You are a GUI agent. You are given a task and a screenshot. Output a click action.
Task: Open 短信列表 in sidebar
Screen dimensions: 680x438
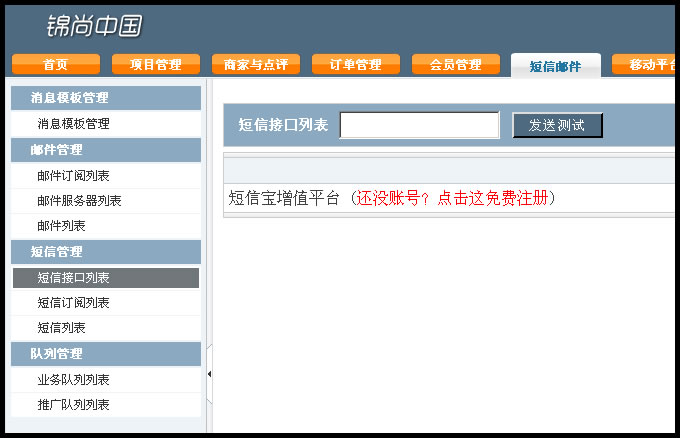pos(106,328)
